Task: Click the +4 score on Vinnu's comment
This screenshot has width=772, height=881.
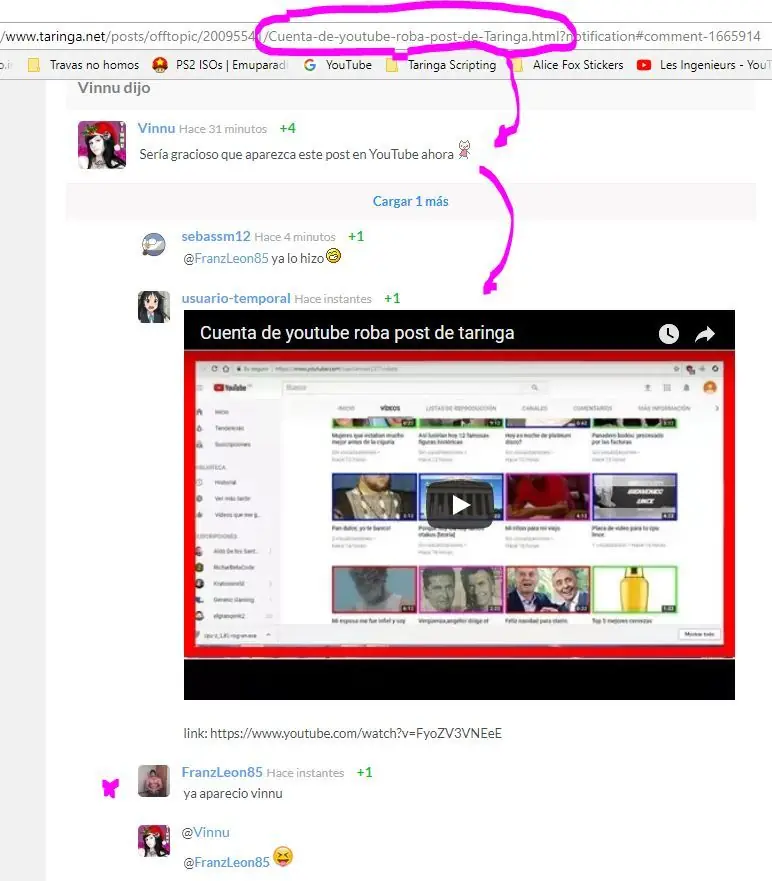Action: pos(288,128)
